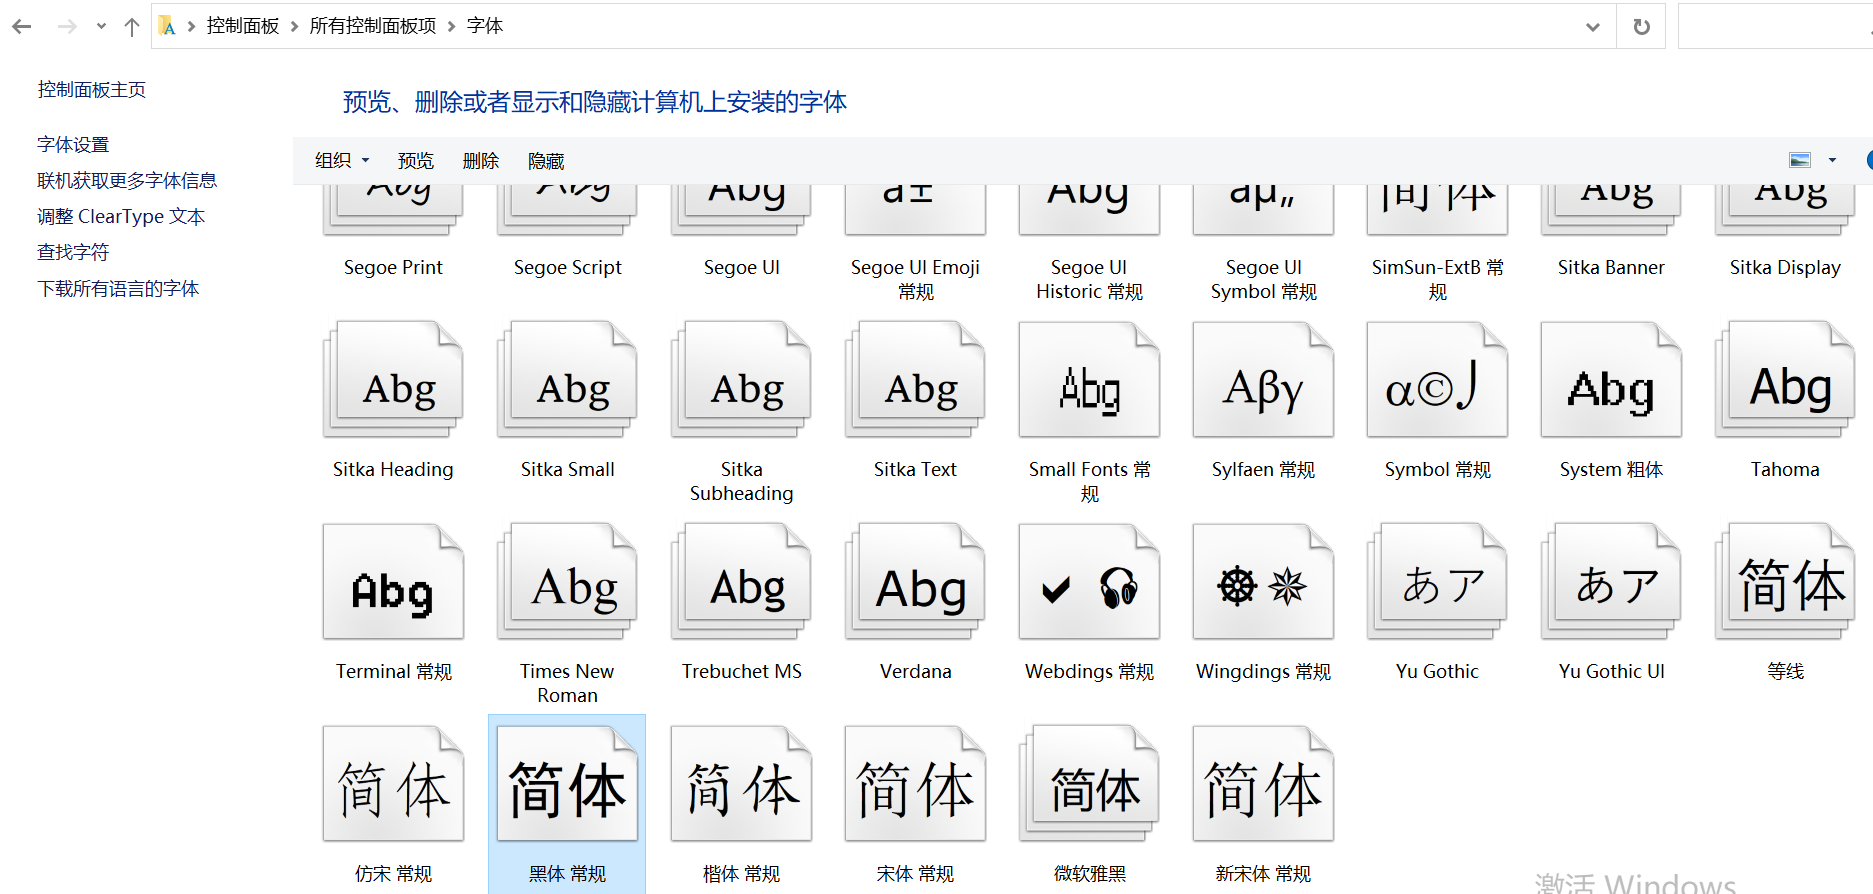Select the Sitka Small font icon
This screenshot has width=1873, height=894.
567,380
